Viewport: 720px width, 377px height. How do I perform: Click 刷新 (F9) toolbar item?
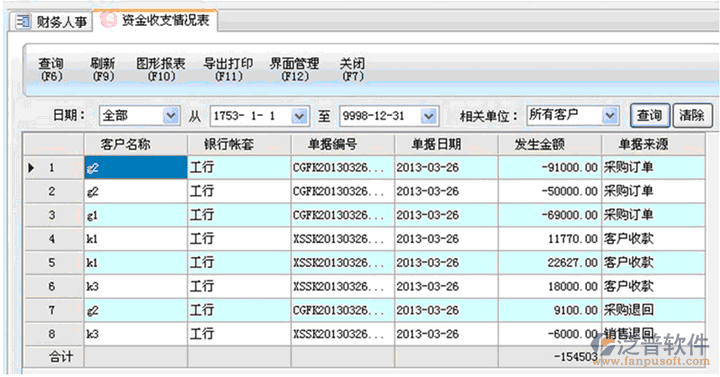point(103,70)
